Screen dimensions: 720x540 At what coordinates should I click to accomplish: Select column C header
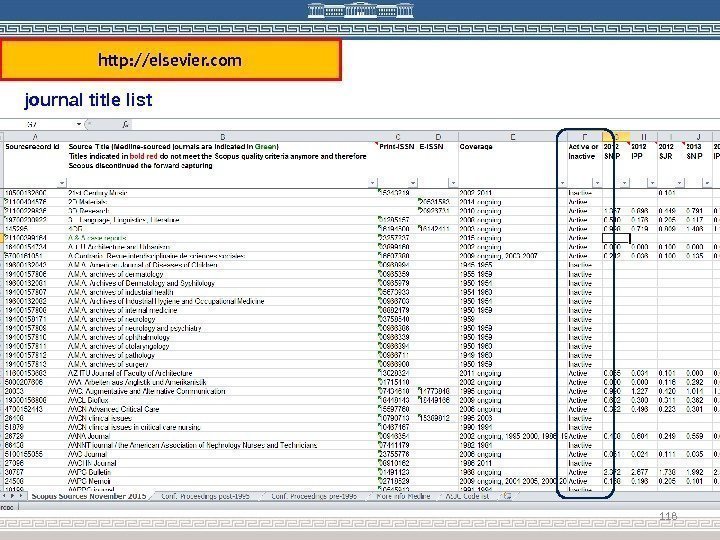coord(398,136)
